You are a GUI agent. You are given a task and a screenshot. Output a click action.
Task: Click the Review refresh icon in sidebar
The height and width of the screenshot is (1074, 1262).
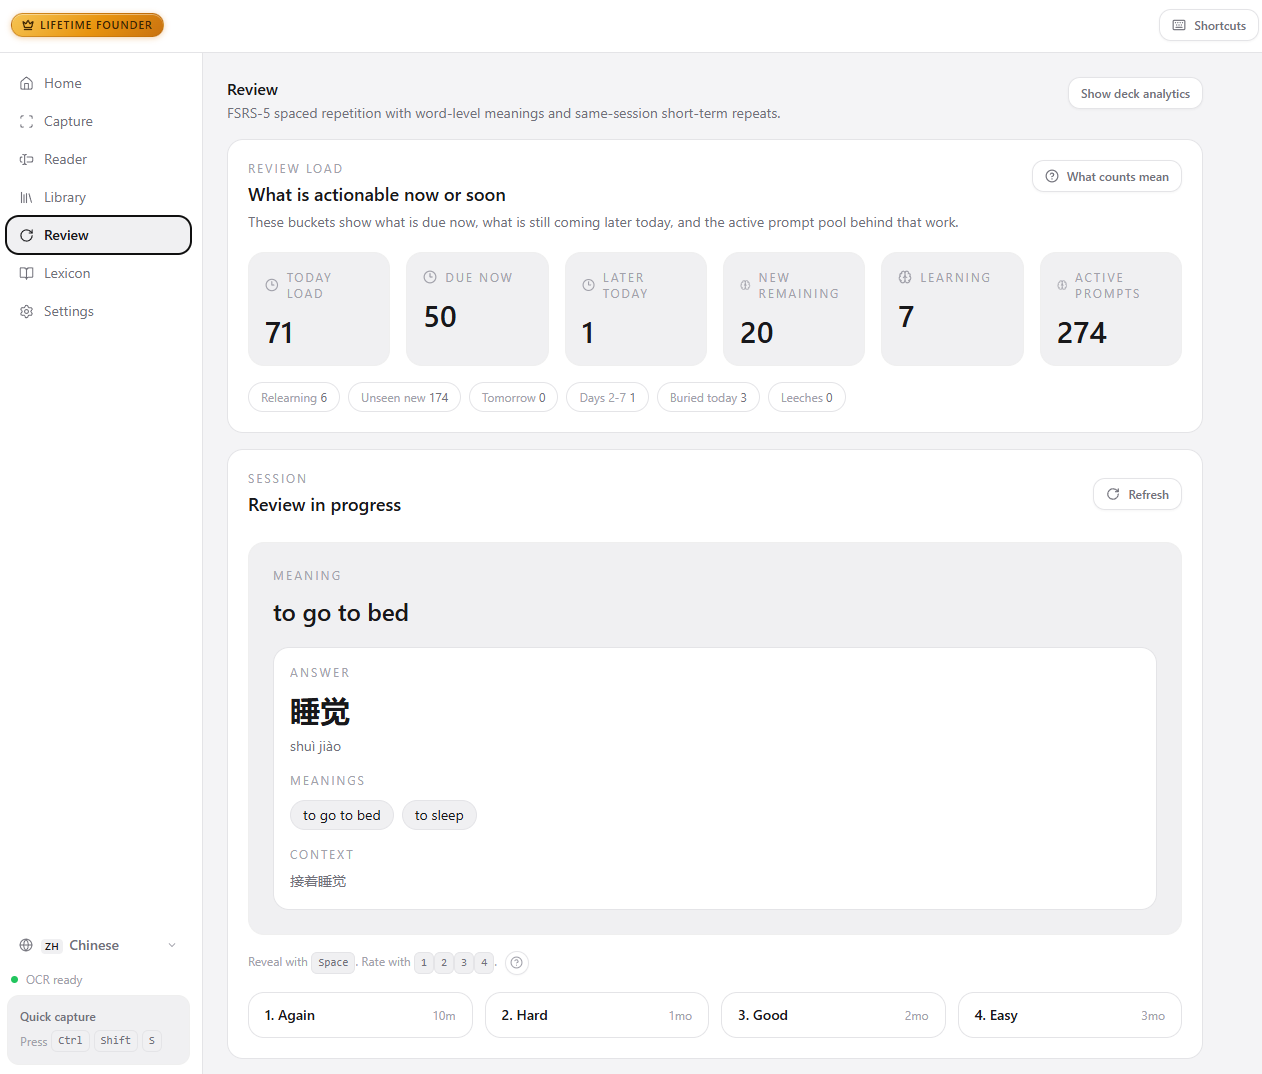[27, 235]
